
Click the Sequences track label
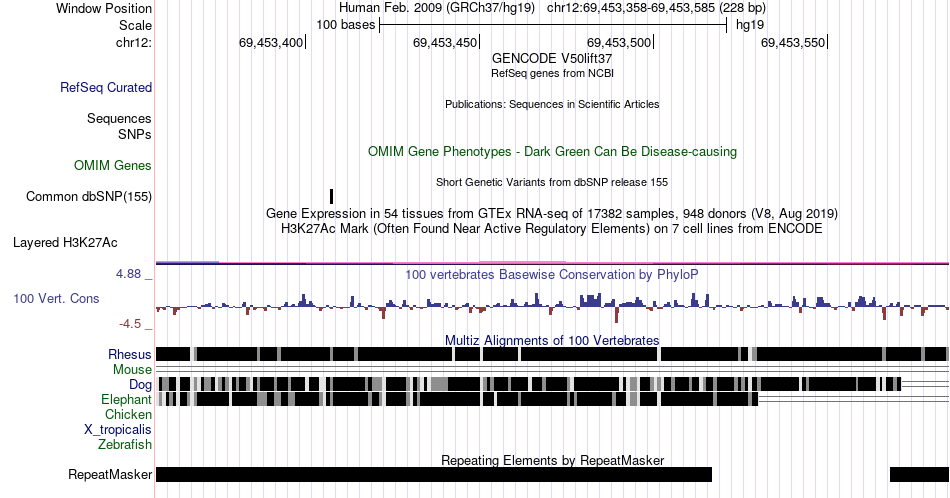(x=119, y=118)
